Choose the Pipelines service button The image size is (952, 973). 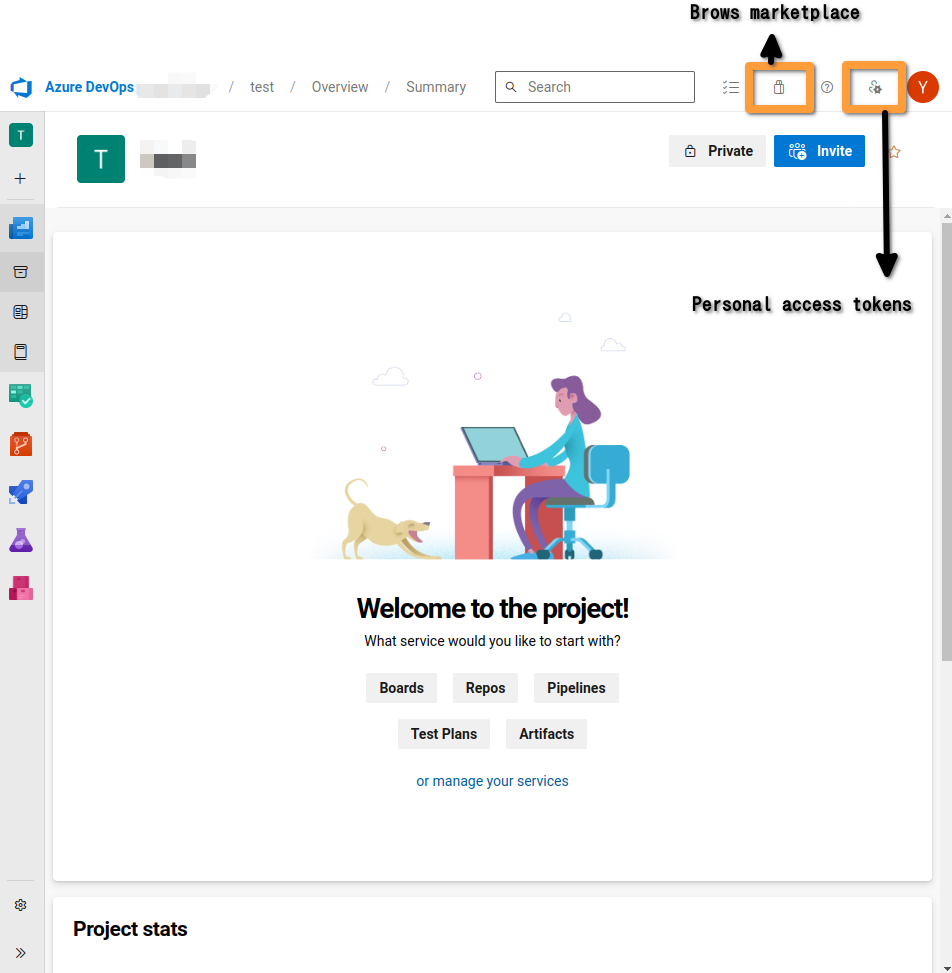coord(576,688)
